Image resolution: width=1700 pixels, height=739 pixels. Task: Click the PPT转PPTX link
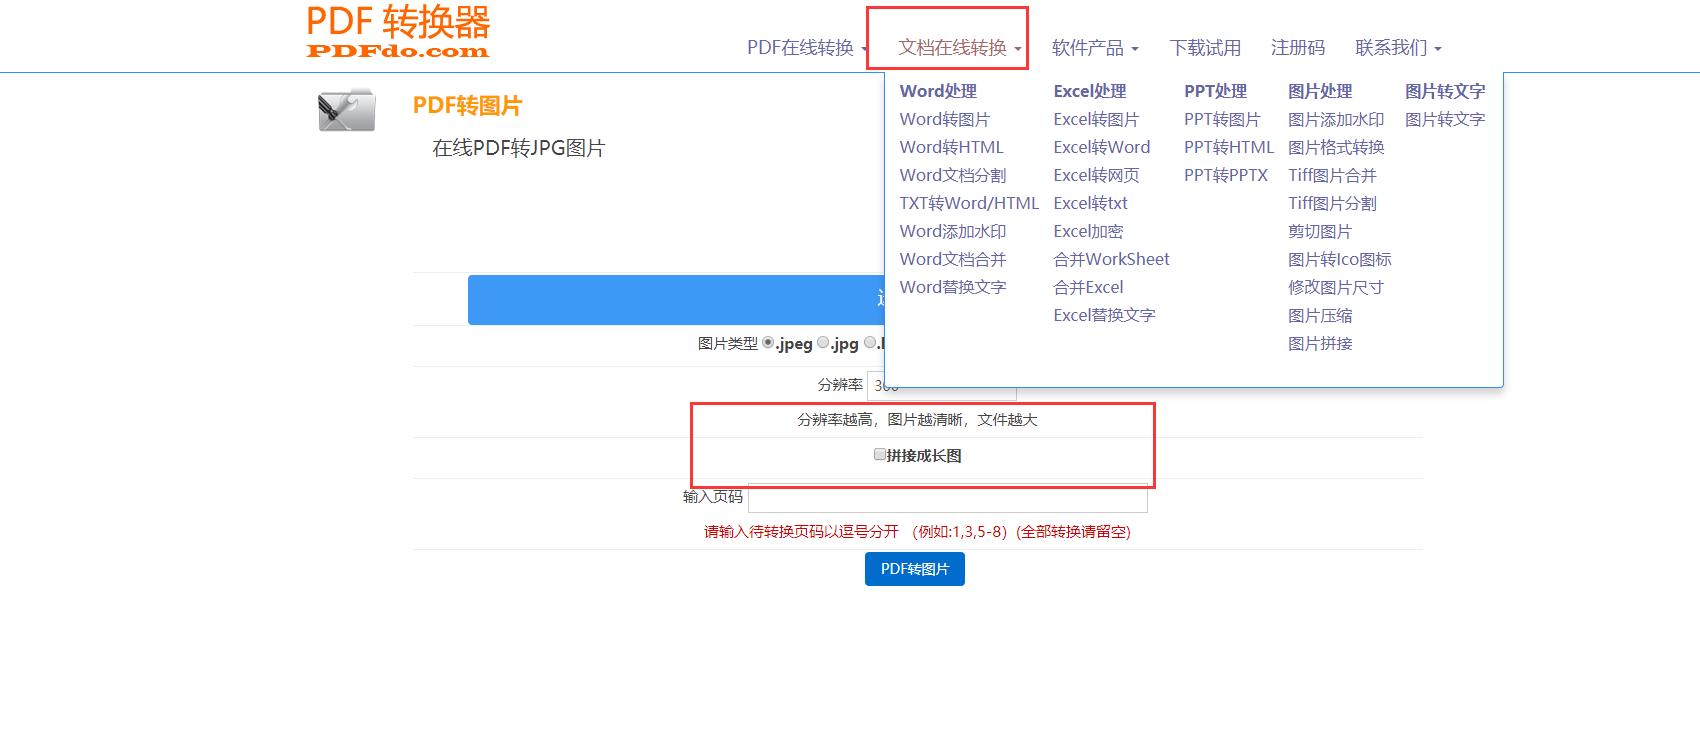(x=1226, y=175)
